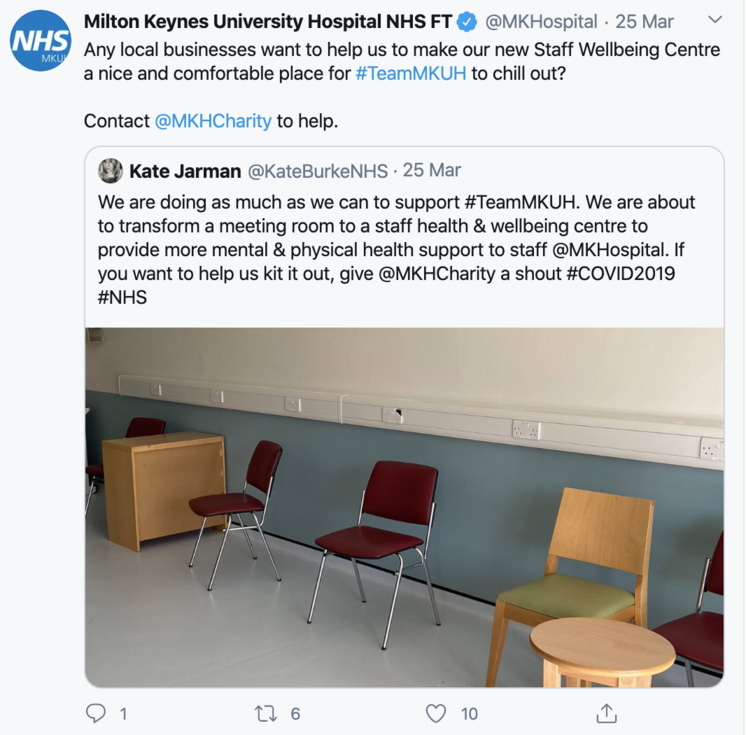
Task: Open Kate Jarman's small profile picture
Action: tap(110, 170)
